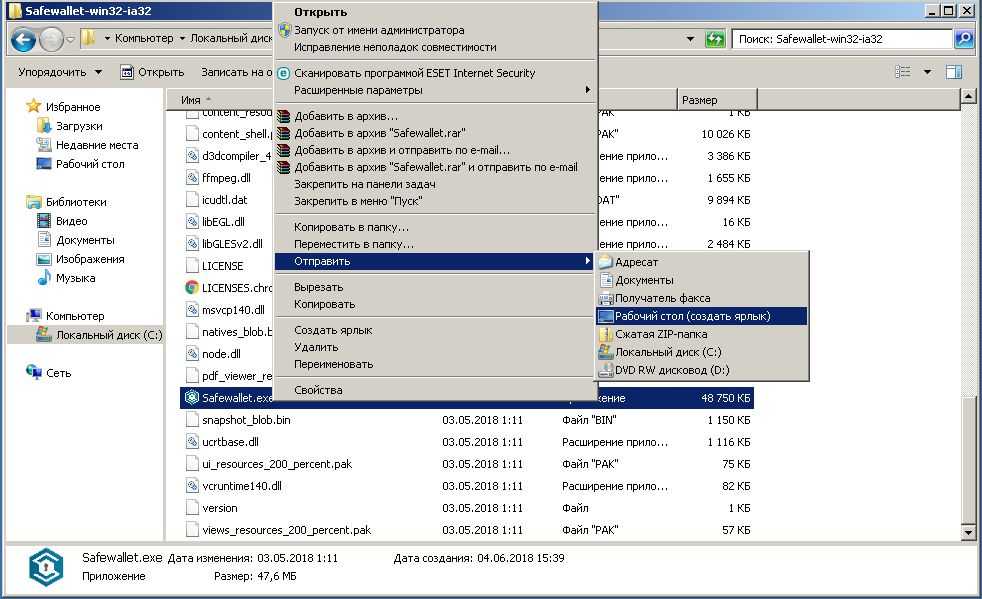Click Удалить in context menu
The image size is (982, 599).
click(x=435, y=346)
